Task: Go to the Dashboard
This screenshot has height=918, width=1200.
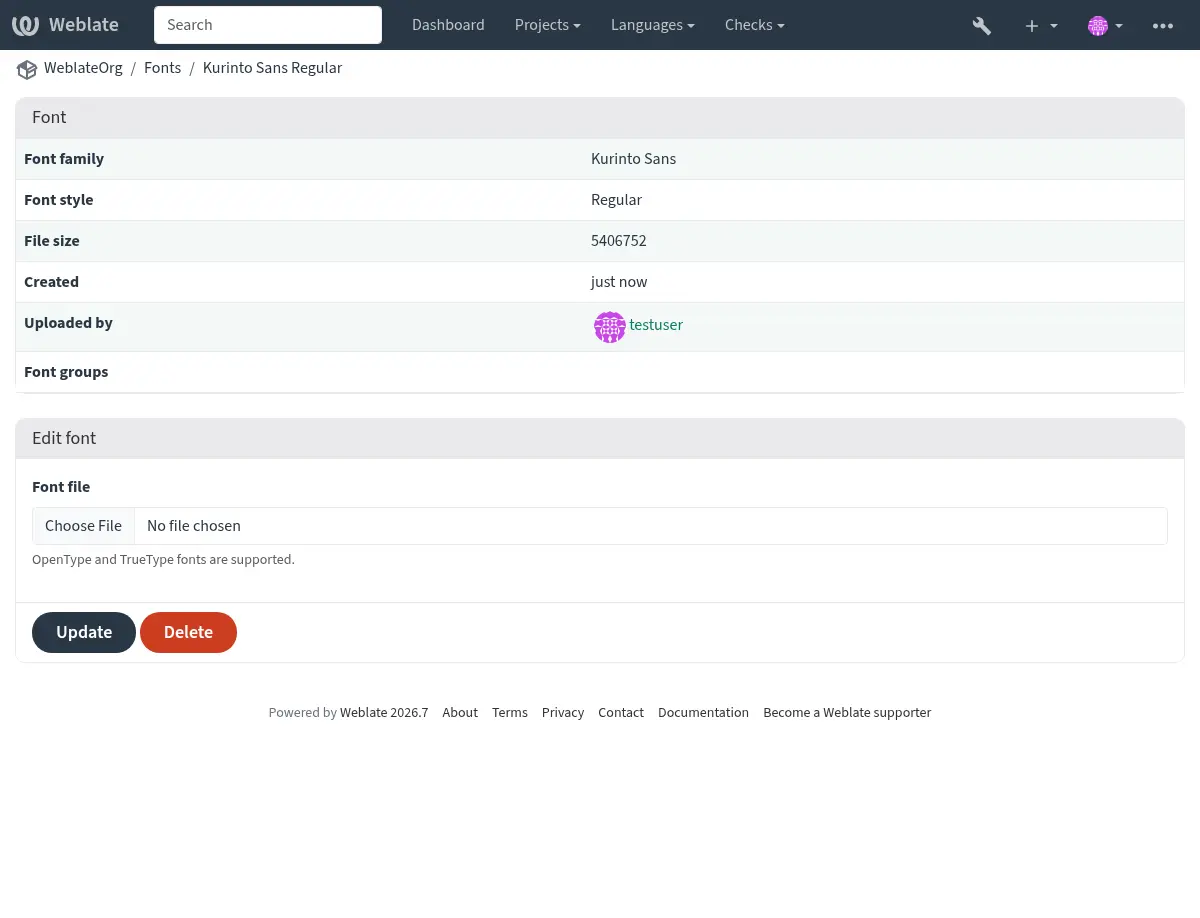Action: pos(448,25)
